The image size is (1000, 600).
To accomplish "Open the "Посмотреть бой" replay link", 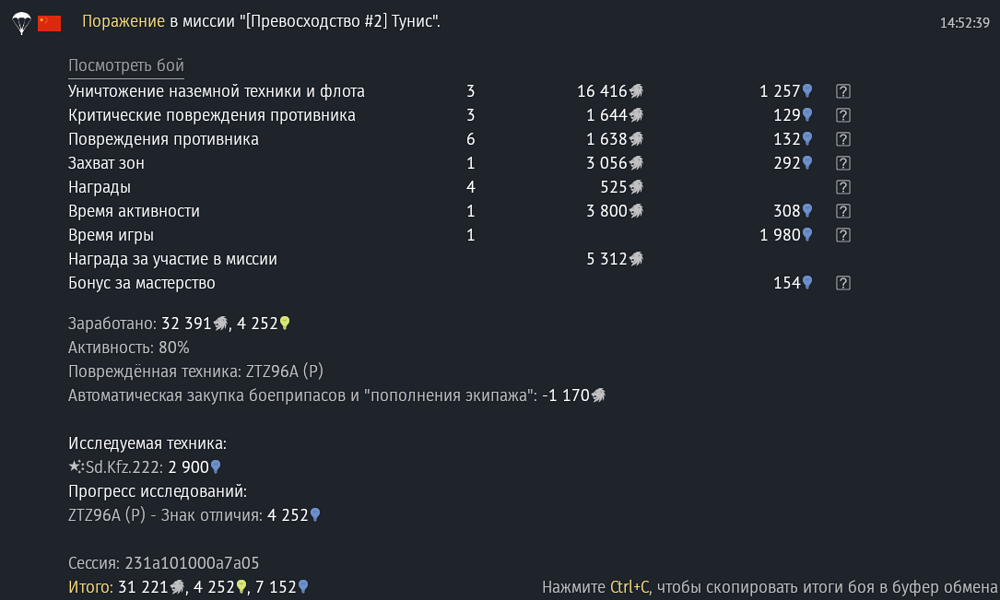I will pyautogui.click(x=126, y=66).
